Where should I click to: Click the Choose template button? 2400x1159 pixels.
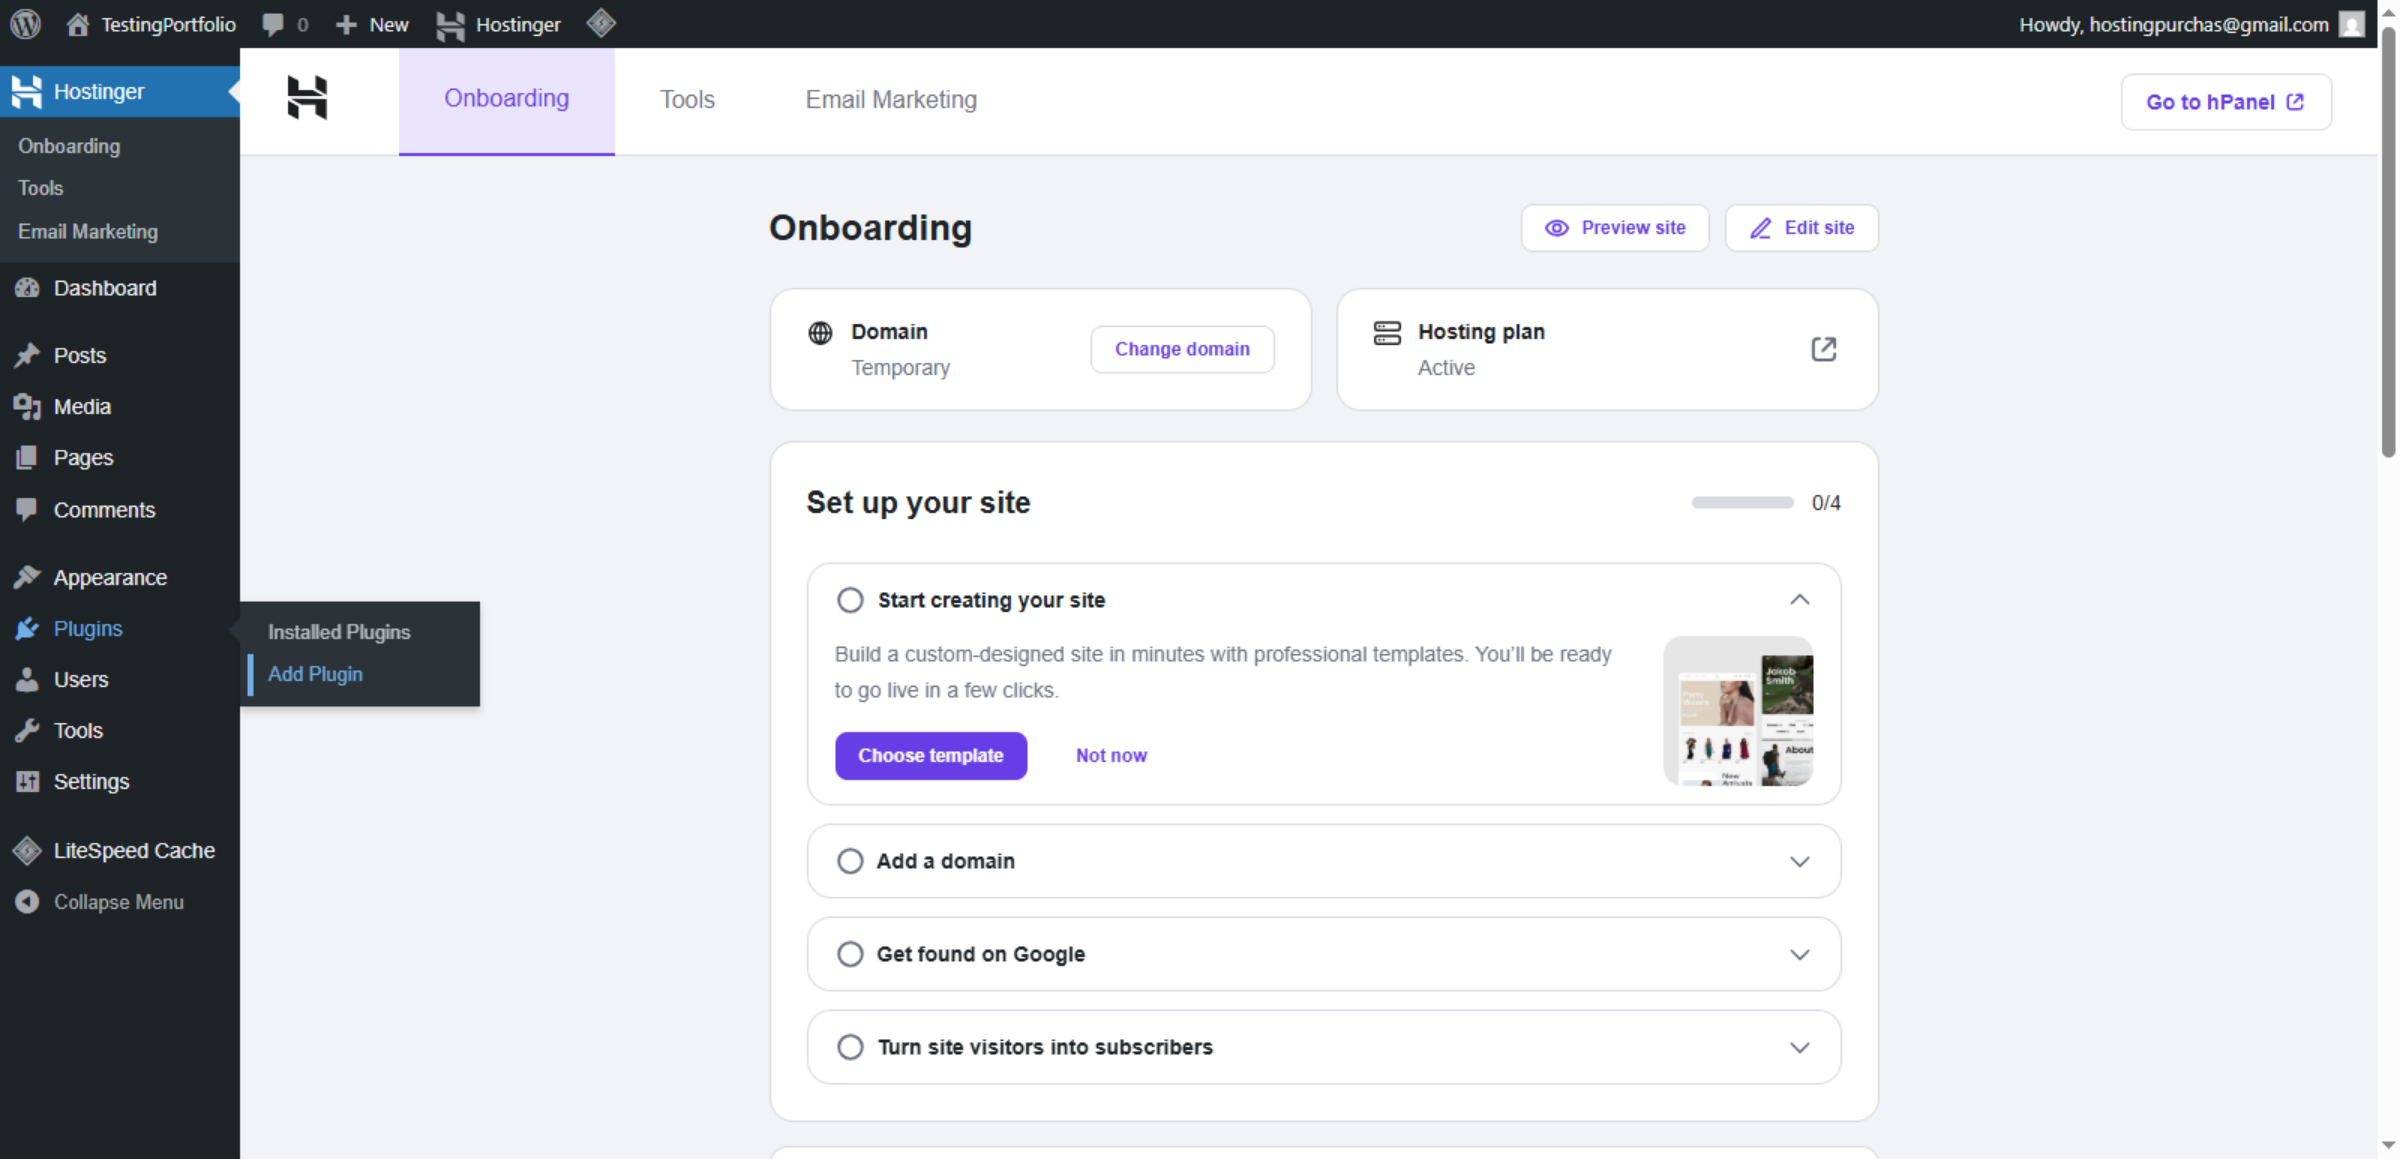click(930, 756)
